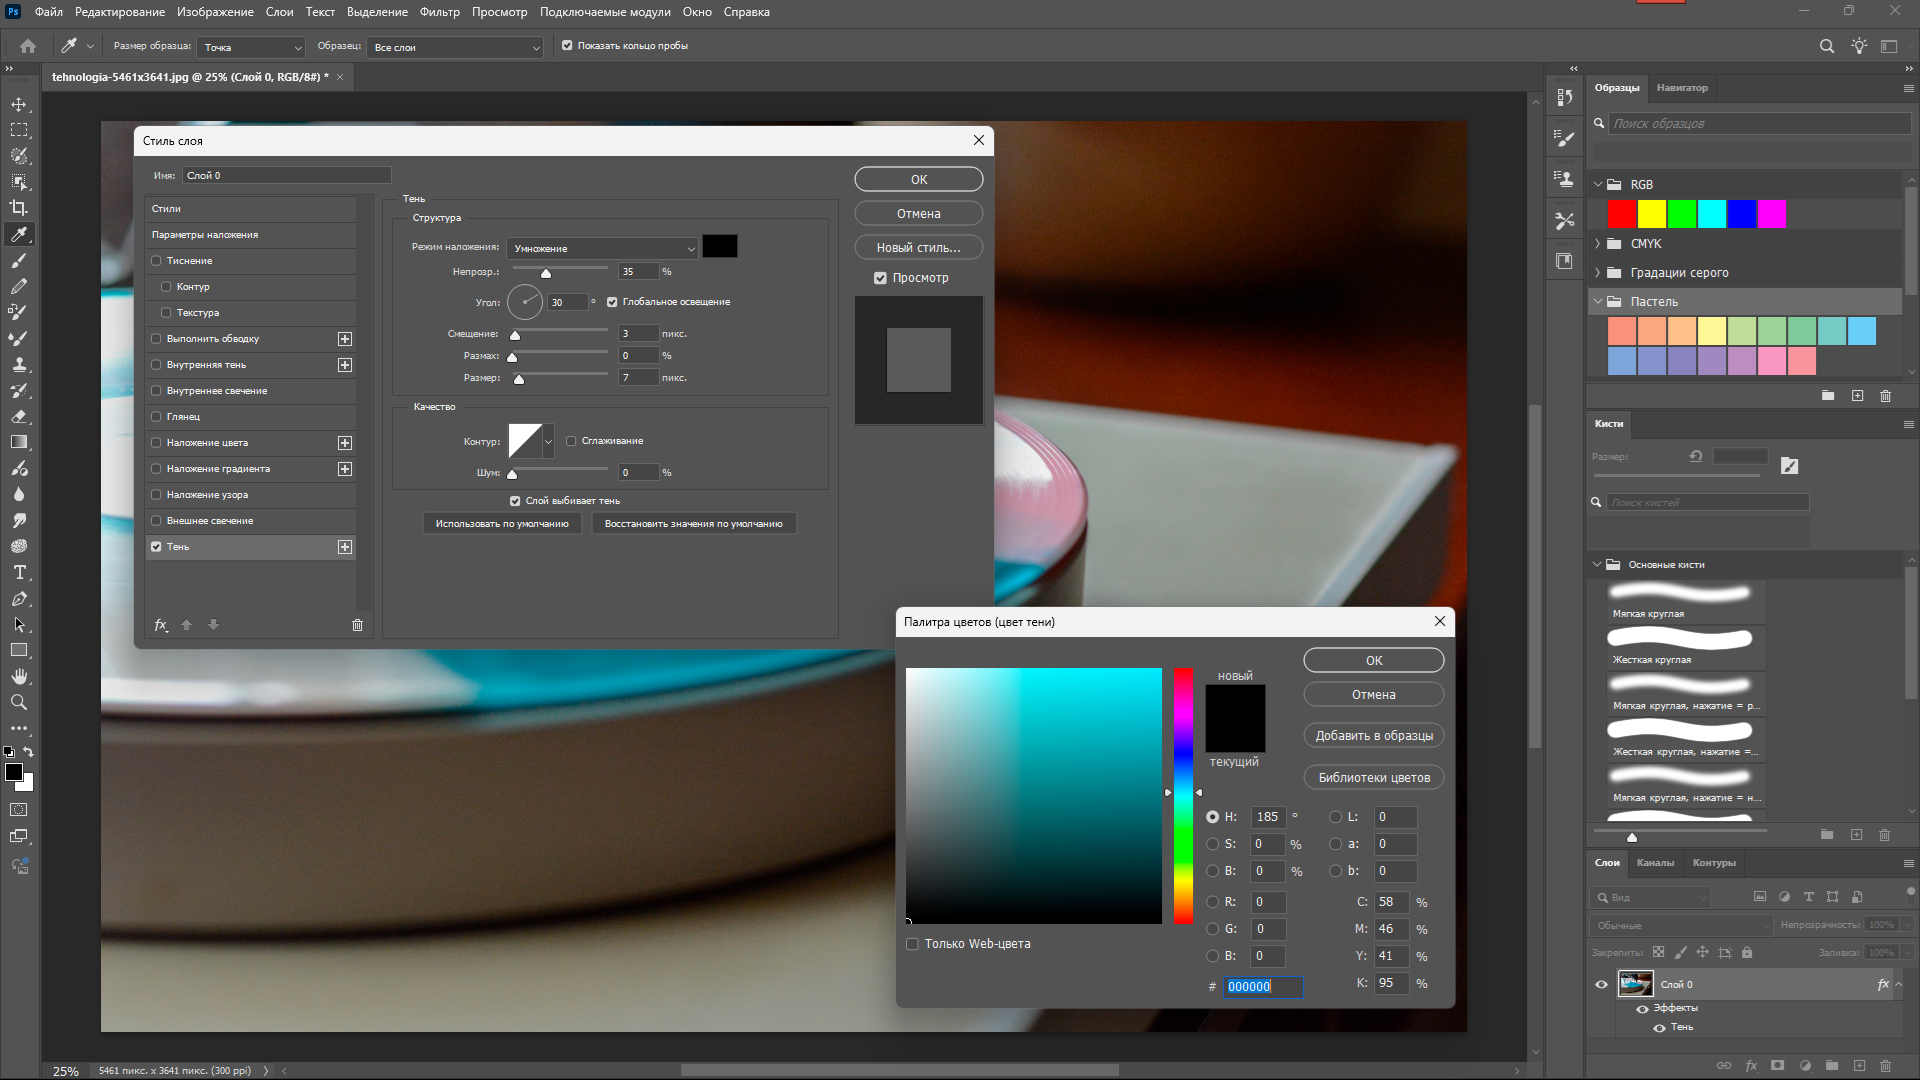The height and width of the screenshot is (1080, 1920).
Task: Click the fx icon in Layer Style dialog
Action: point(160,625)
